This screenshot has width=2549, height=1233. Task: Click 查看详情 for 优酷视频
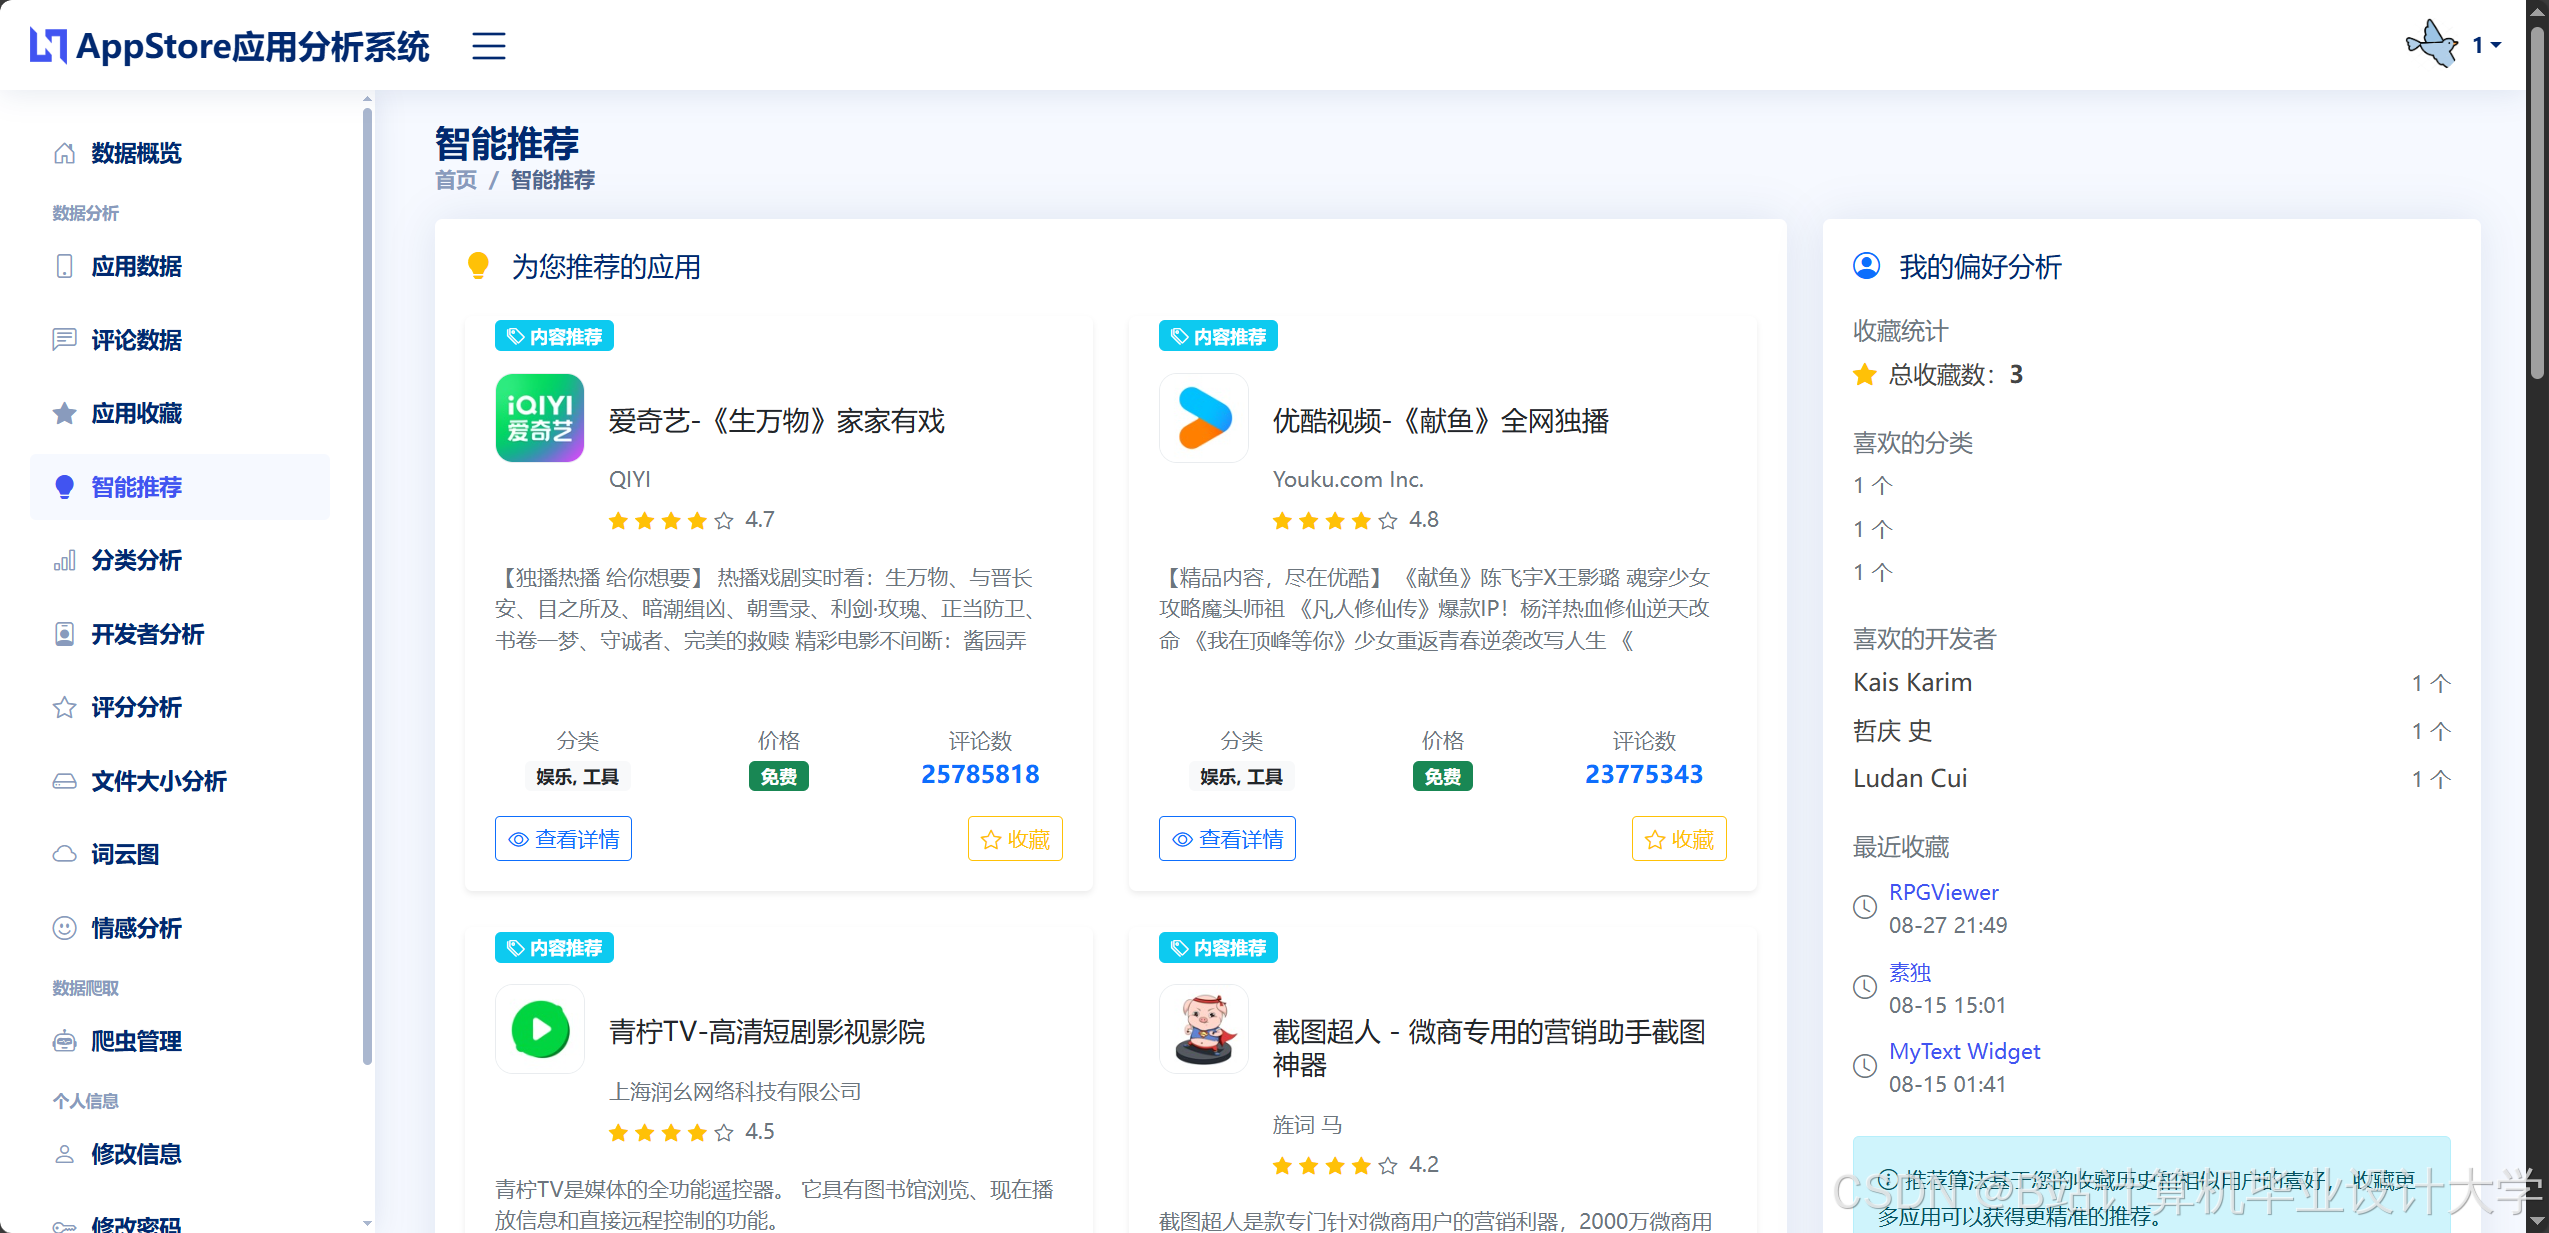(x=1227, y=839)
